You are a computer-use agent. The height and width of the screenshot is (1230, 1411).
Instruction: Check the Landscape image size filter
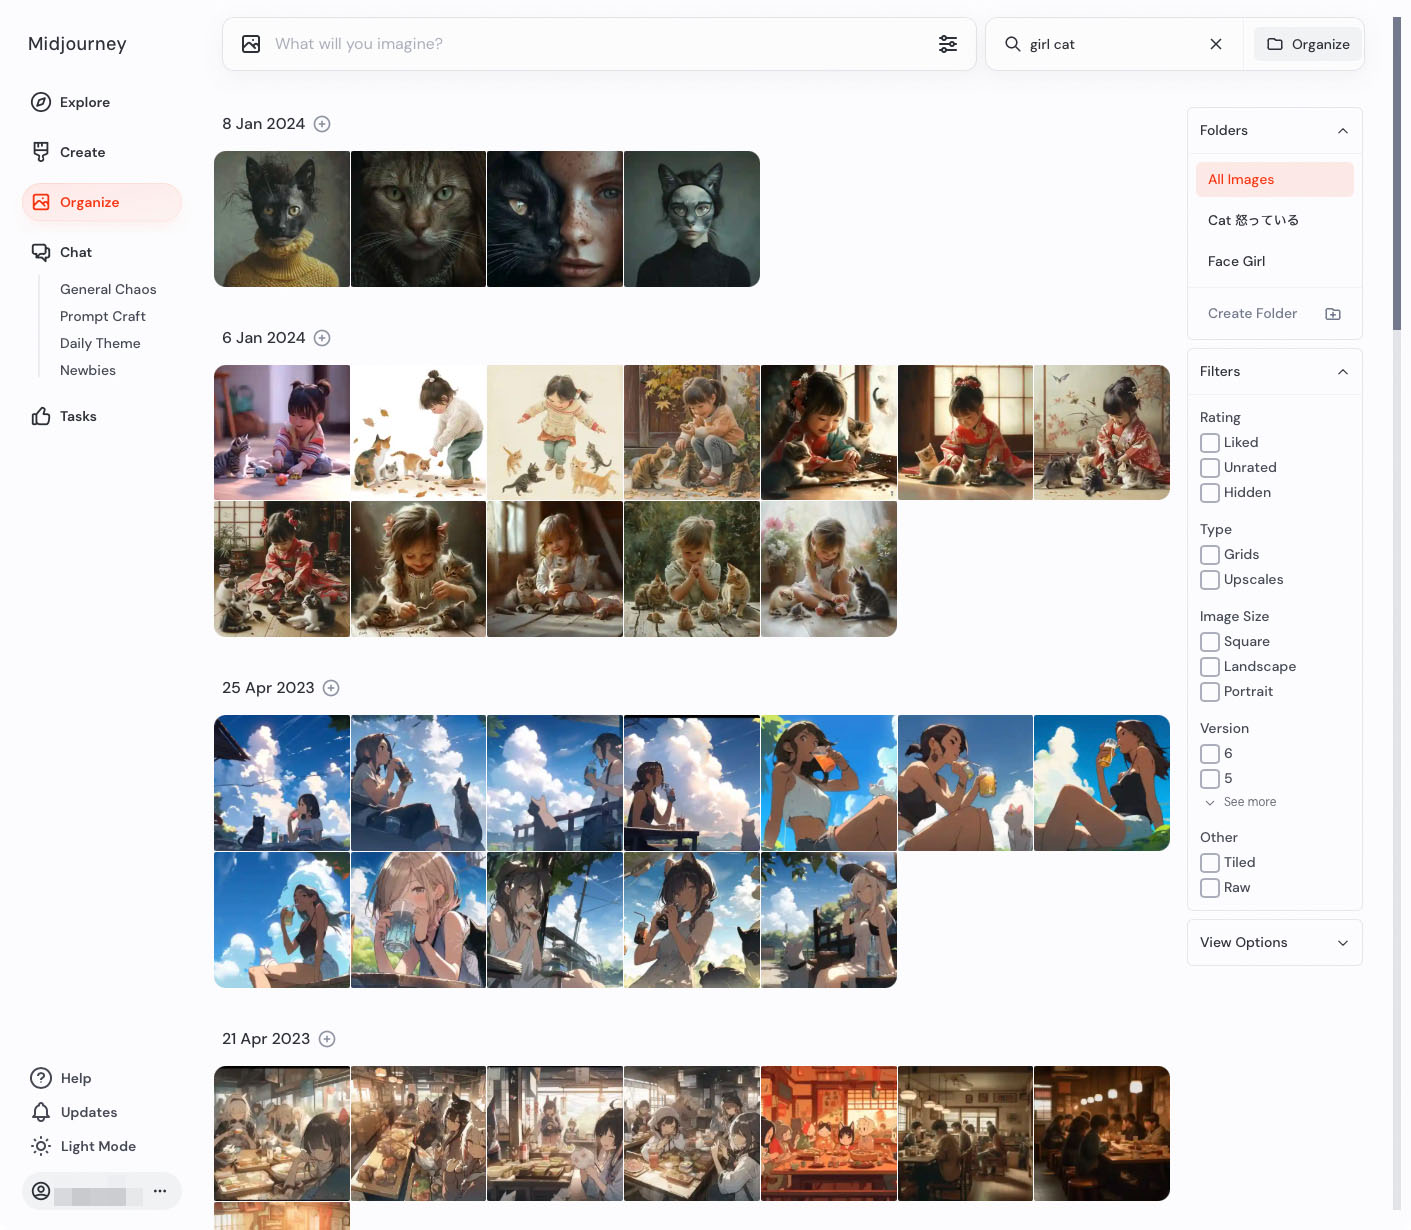click(x=1210, y=667)
